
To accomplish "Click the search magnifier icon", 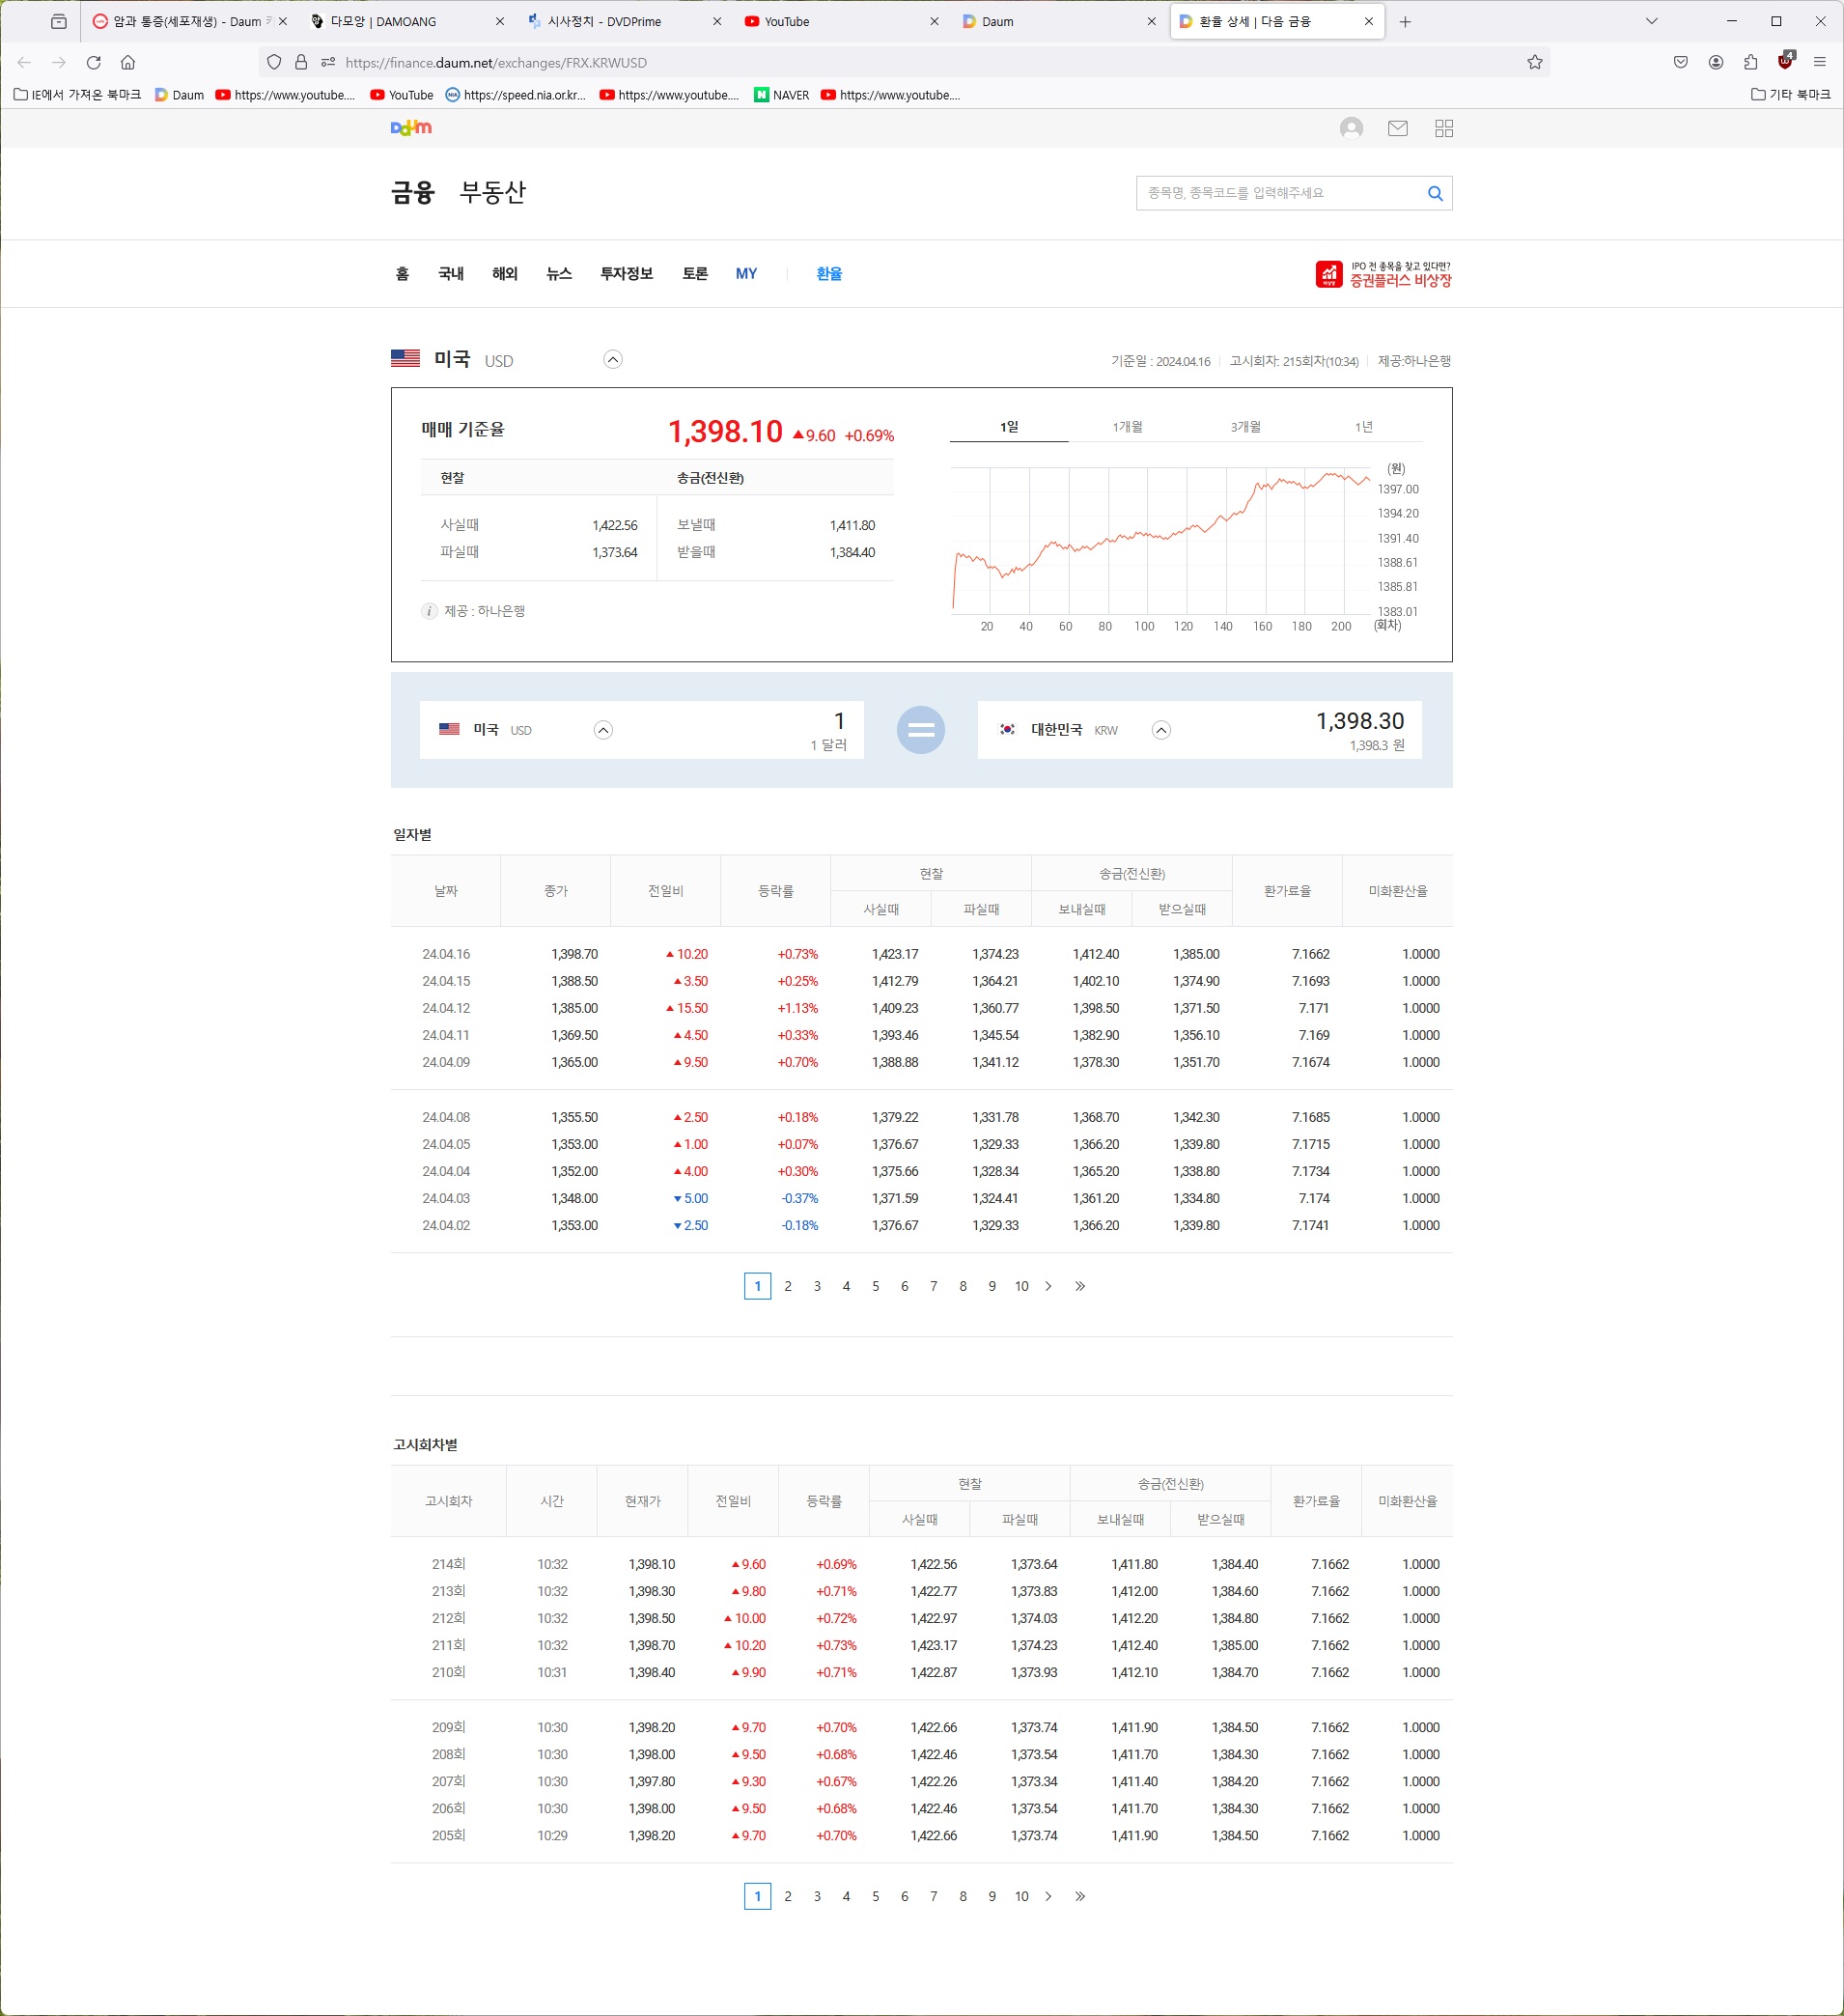I will coord(1434,193).
